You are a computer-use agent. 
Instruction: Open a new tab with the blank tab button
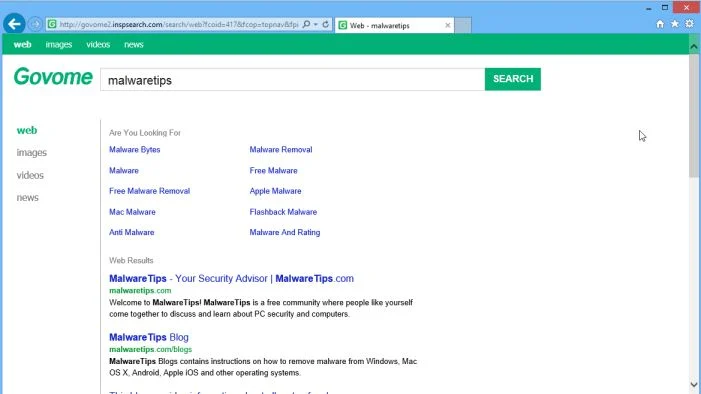(463, 25)
